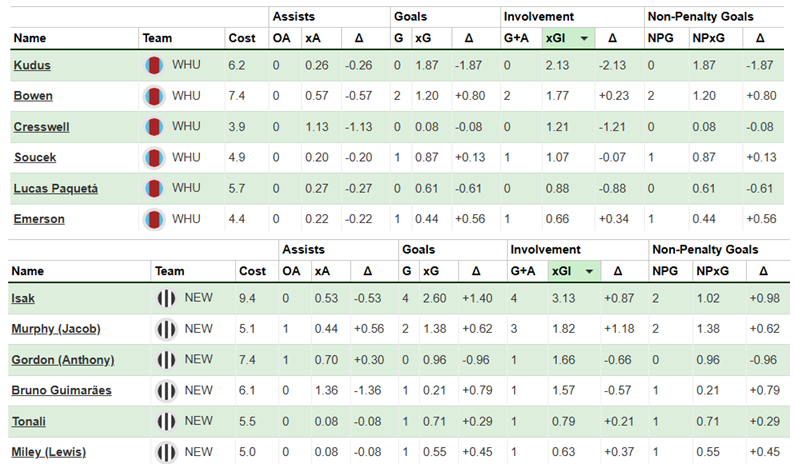
Task: Open Kudus player link
Action: pos(32,65)
